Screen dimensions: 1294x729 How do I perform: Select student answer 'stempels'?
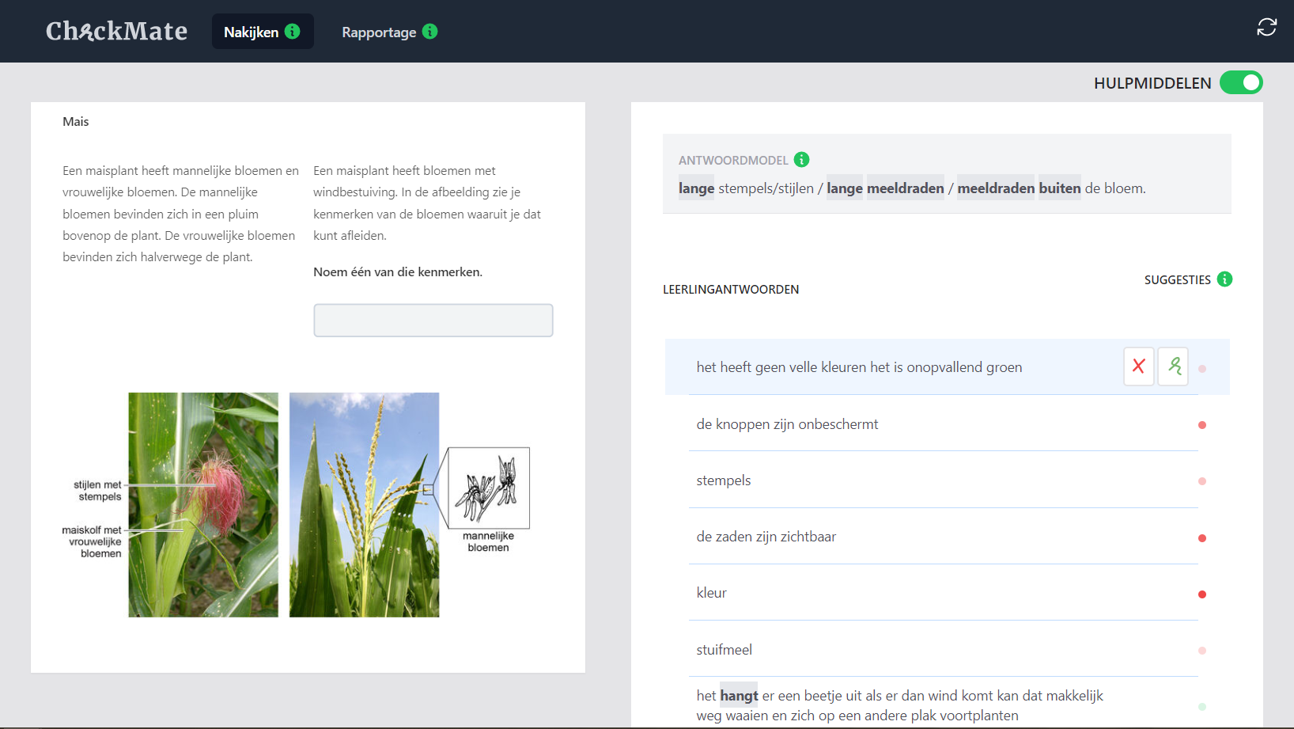723,480
